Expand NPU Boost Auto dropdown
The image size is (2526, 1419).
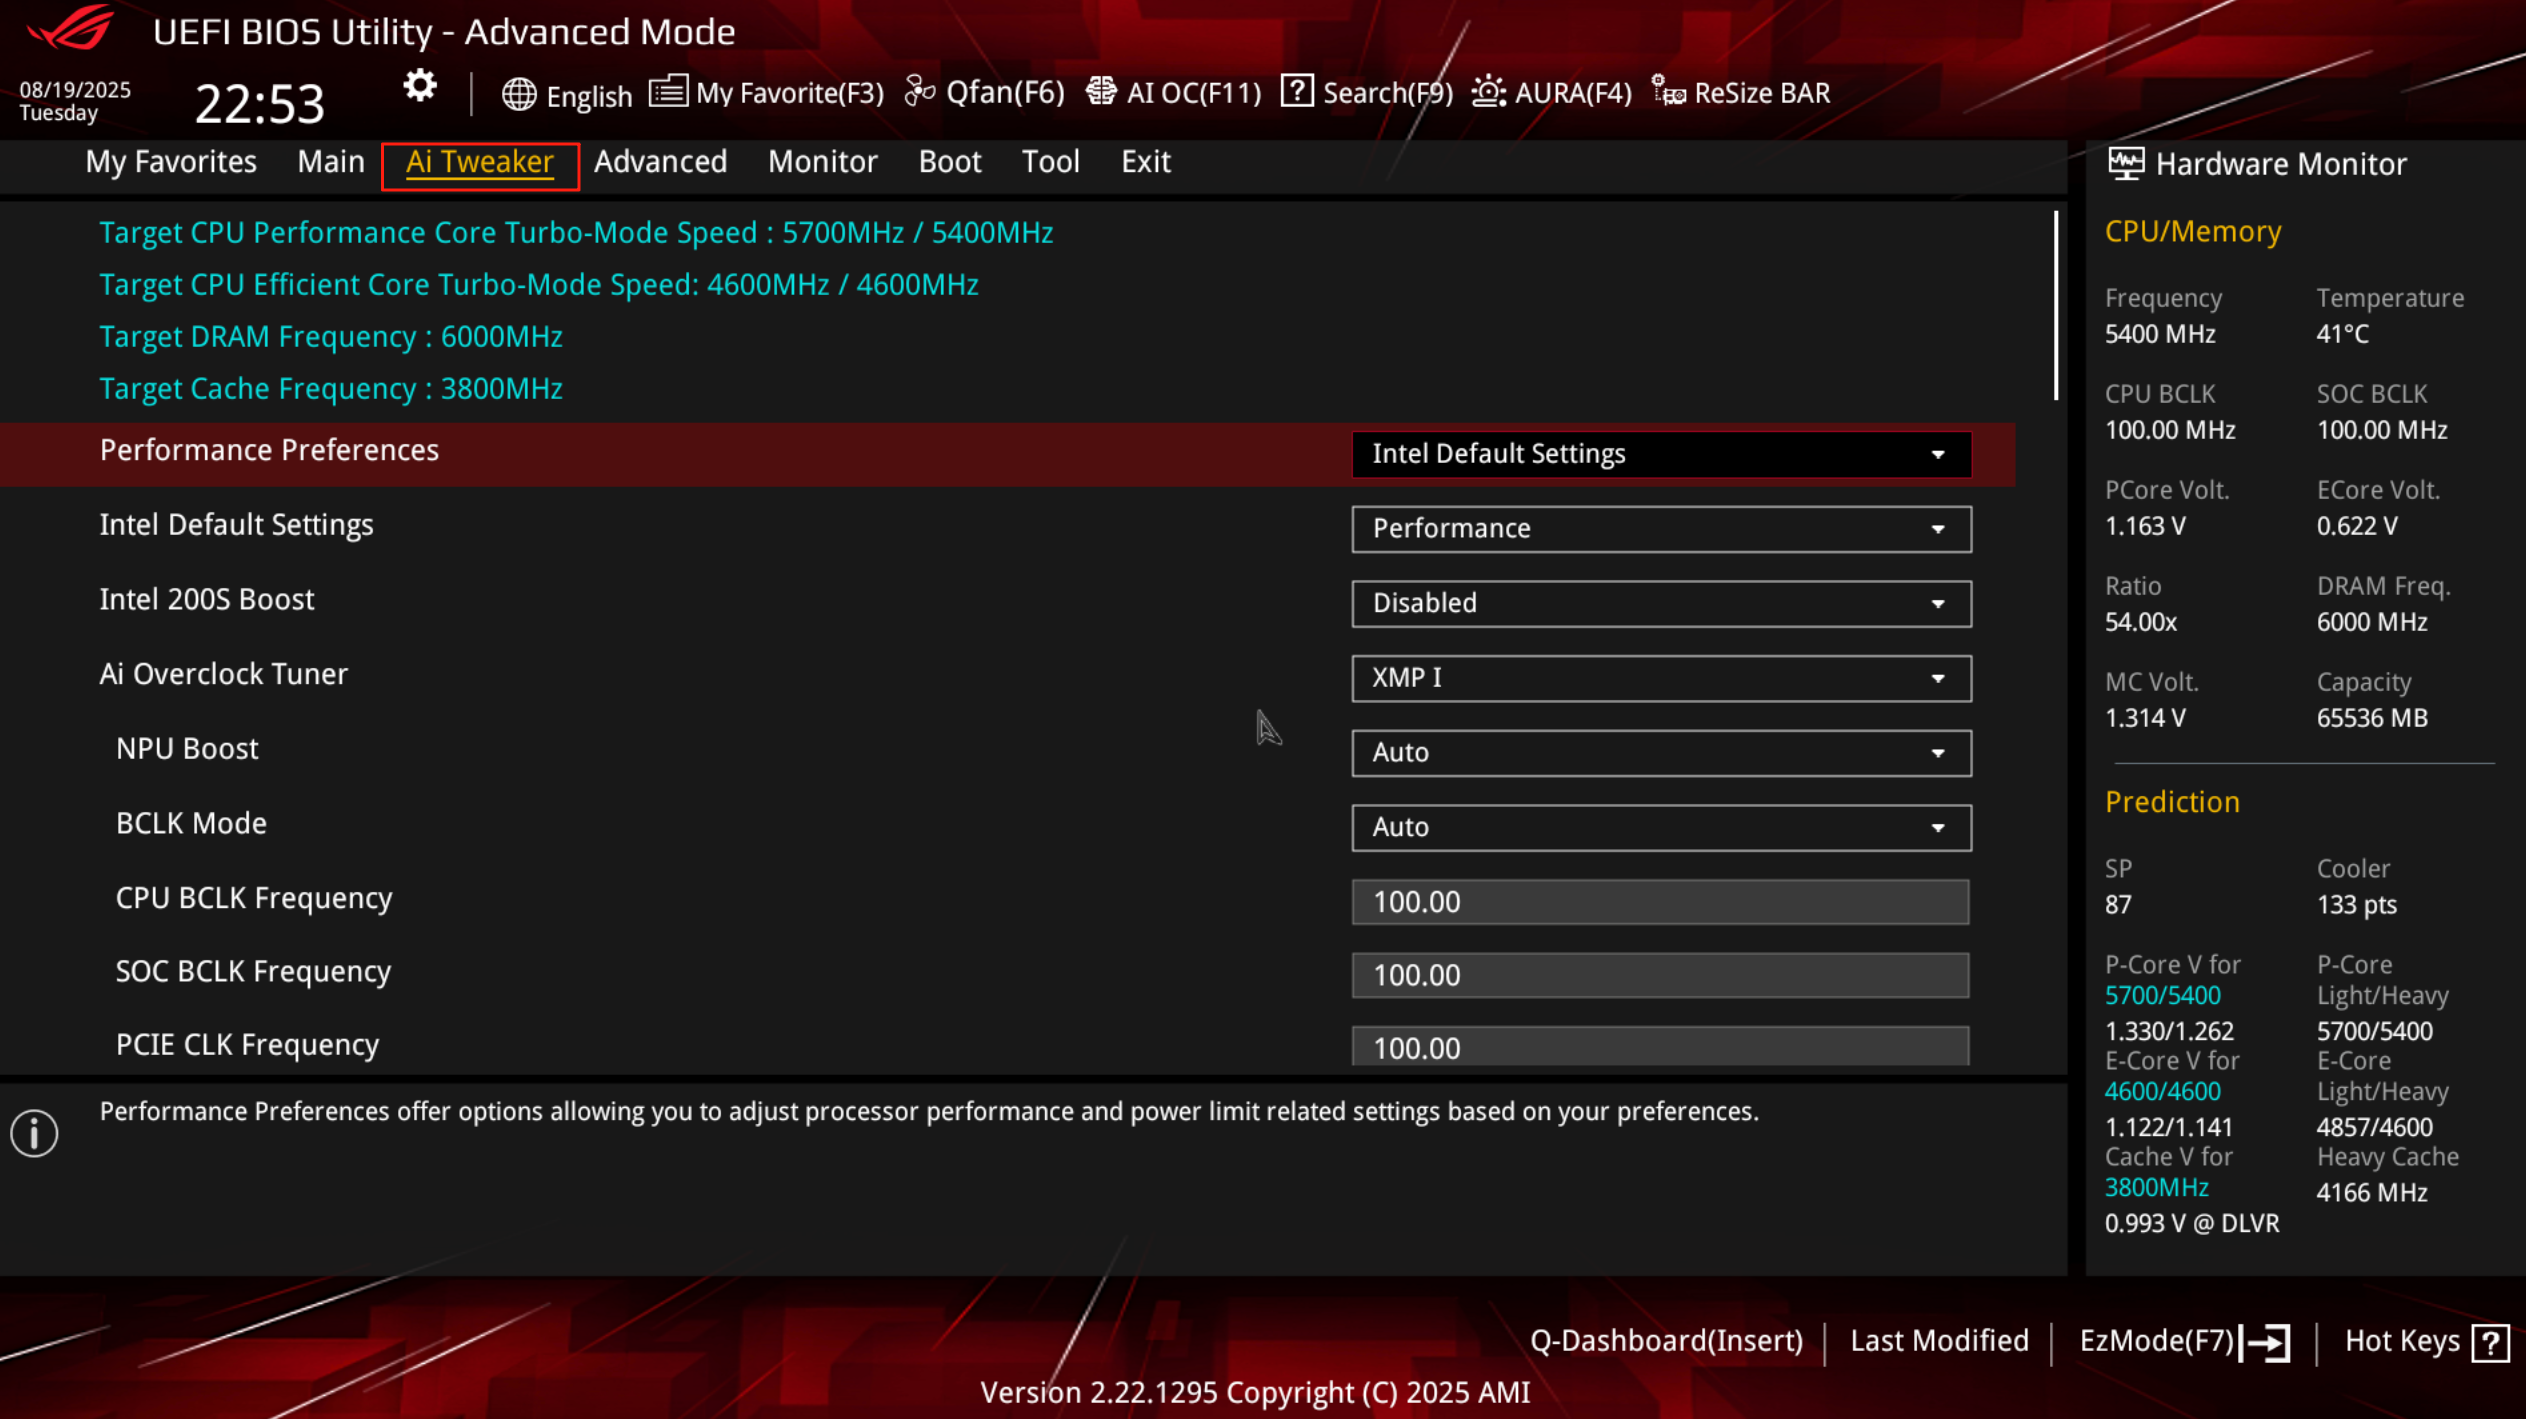pyautogui.click(x=1661, y=753)
